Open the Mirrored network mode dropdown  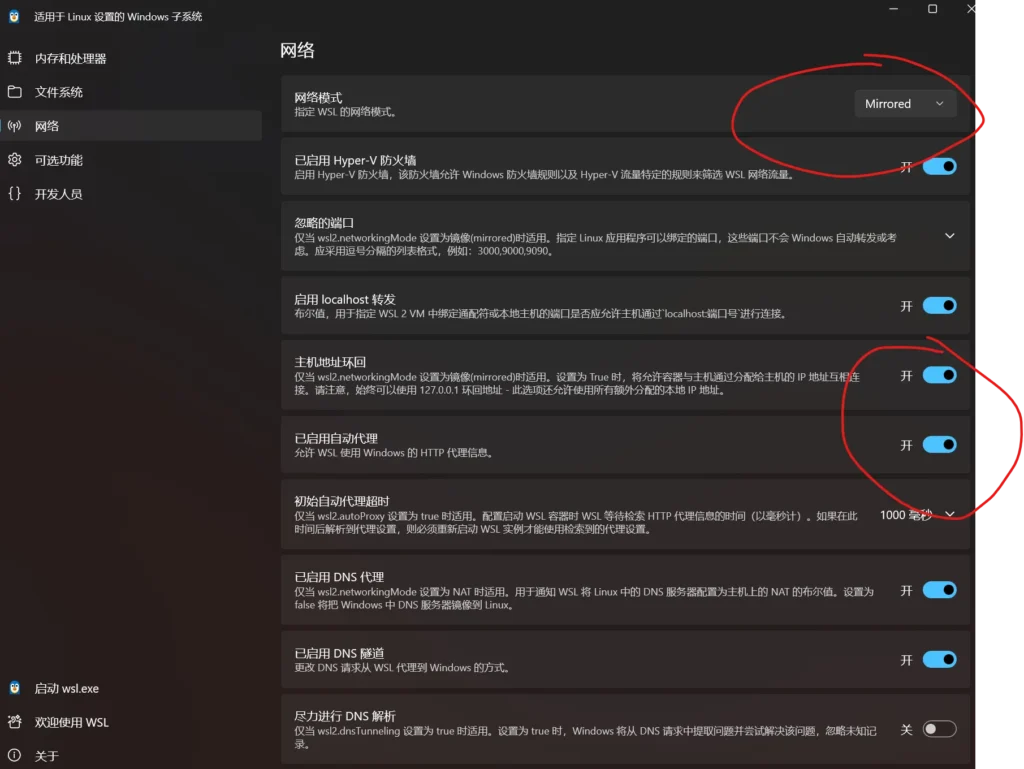[905, 104]
